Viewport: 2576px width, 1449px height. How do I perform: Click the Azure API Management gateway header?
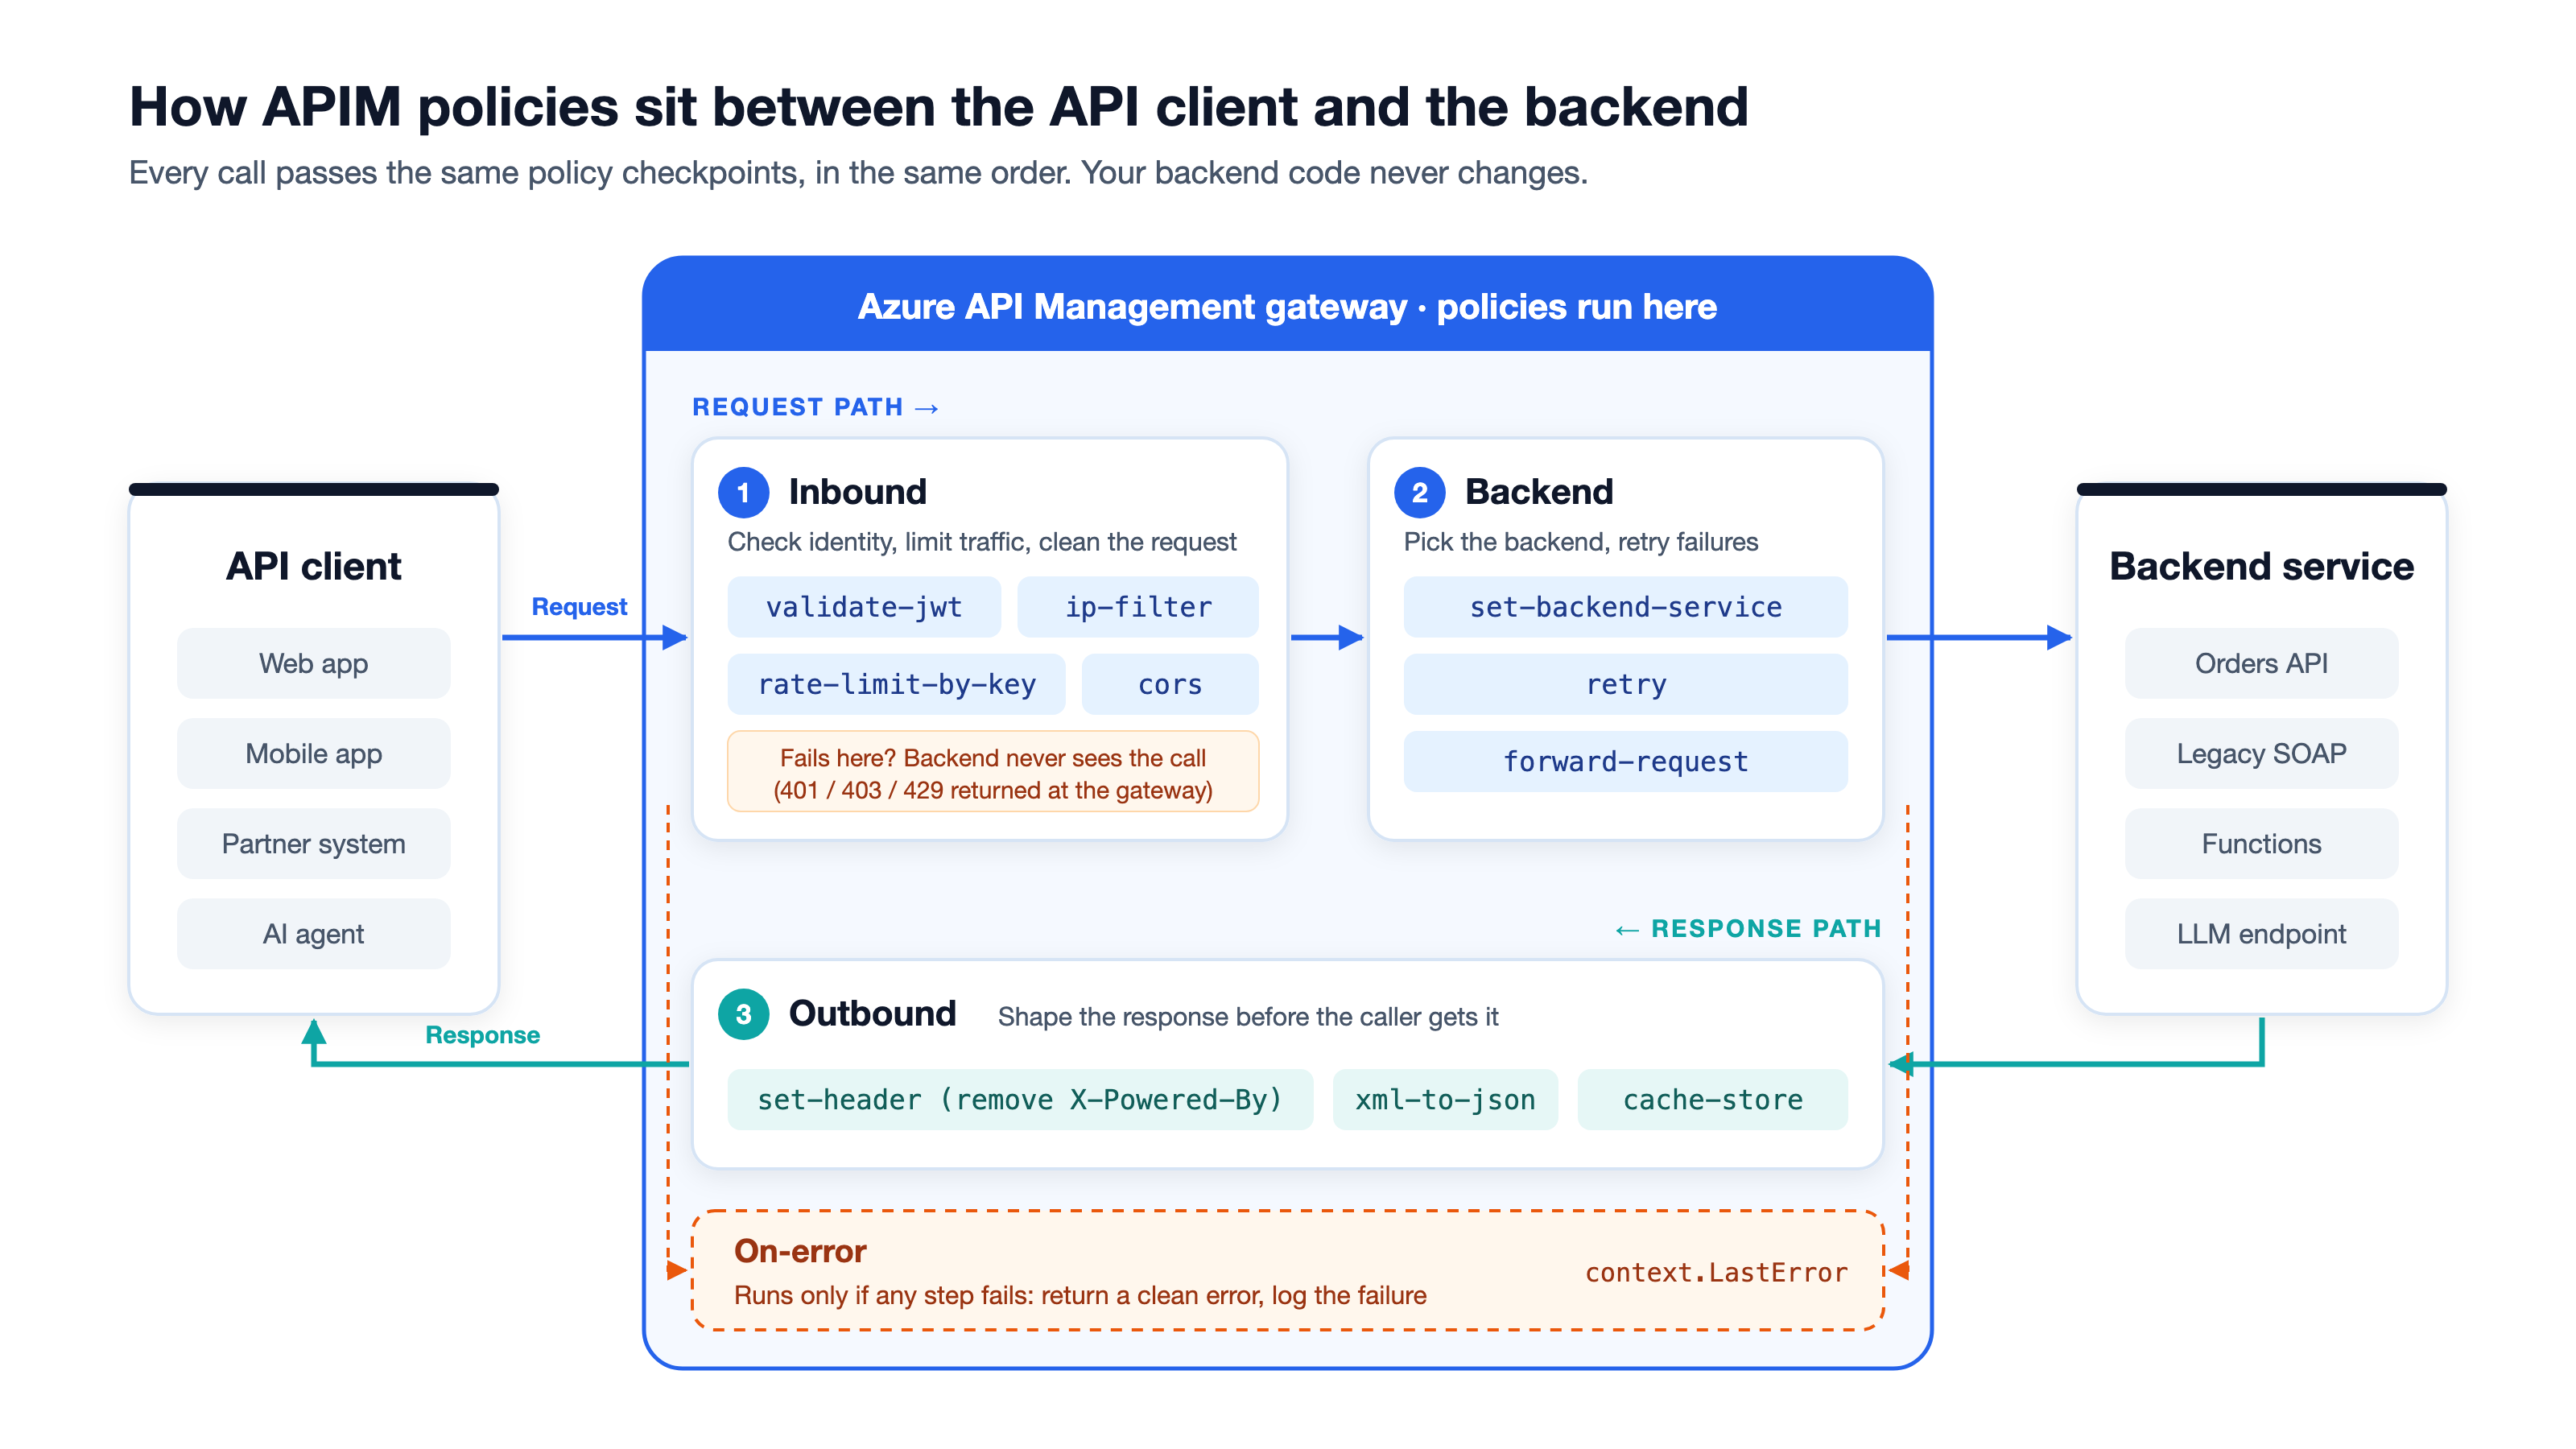click(x=1287, y=306)
